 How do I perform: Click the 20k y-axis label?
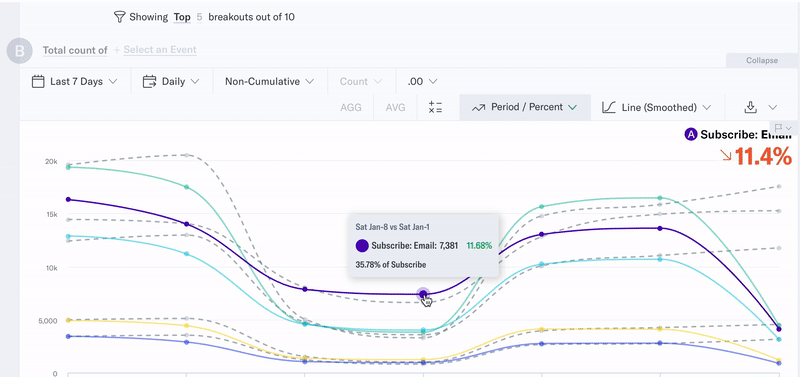(51, 161)
